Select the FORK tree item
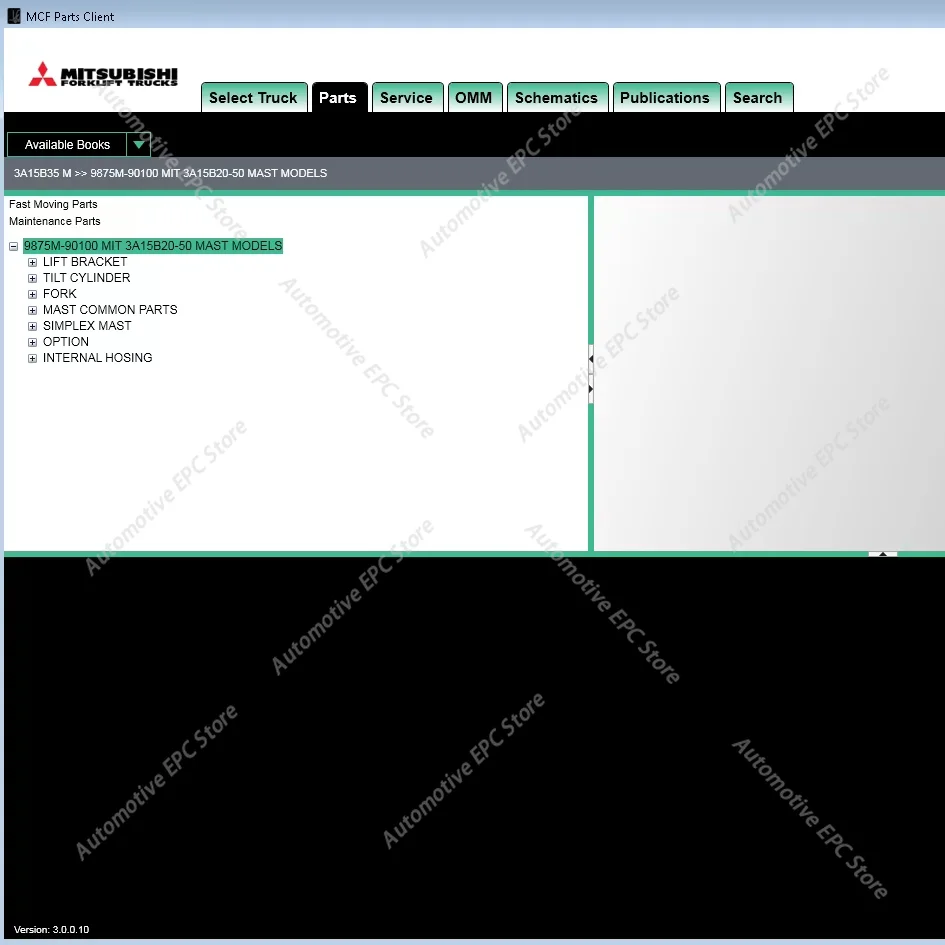The height and width of the screenshot is (945, 945). (x=60, y=294)
